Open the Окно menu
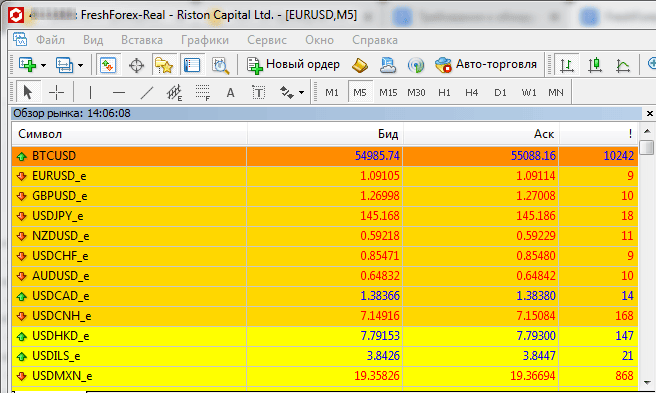This screenshot has width=656, height=393. click(319, 40)
